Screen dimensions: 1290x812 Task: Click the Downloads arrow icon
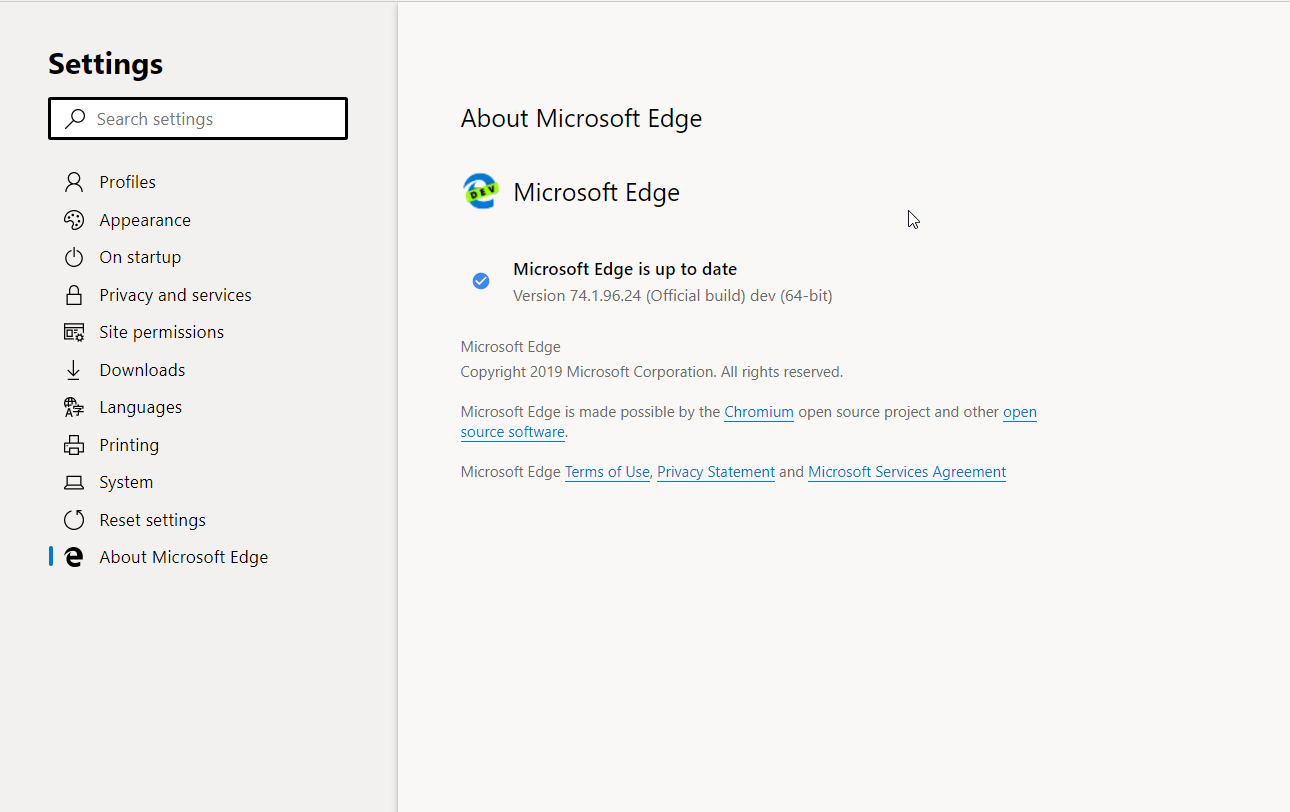coord(73,369)
